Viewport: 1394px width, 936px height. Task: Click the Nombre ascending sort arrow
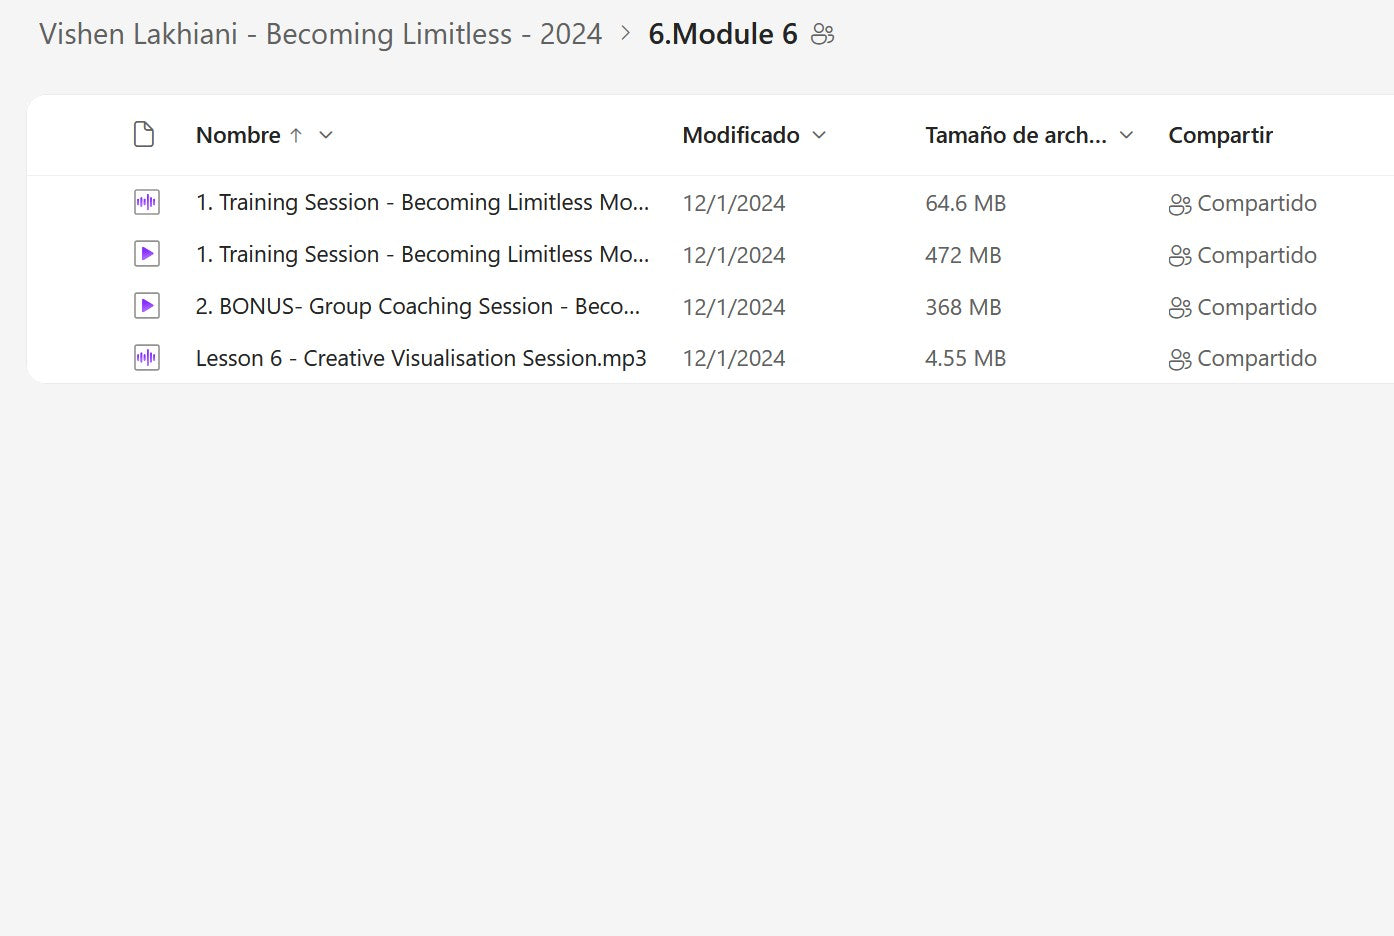point(296,135)
